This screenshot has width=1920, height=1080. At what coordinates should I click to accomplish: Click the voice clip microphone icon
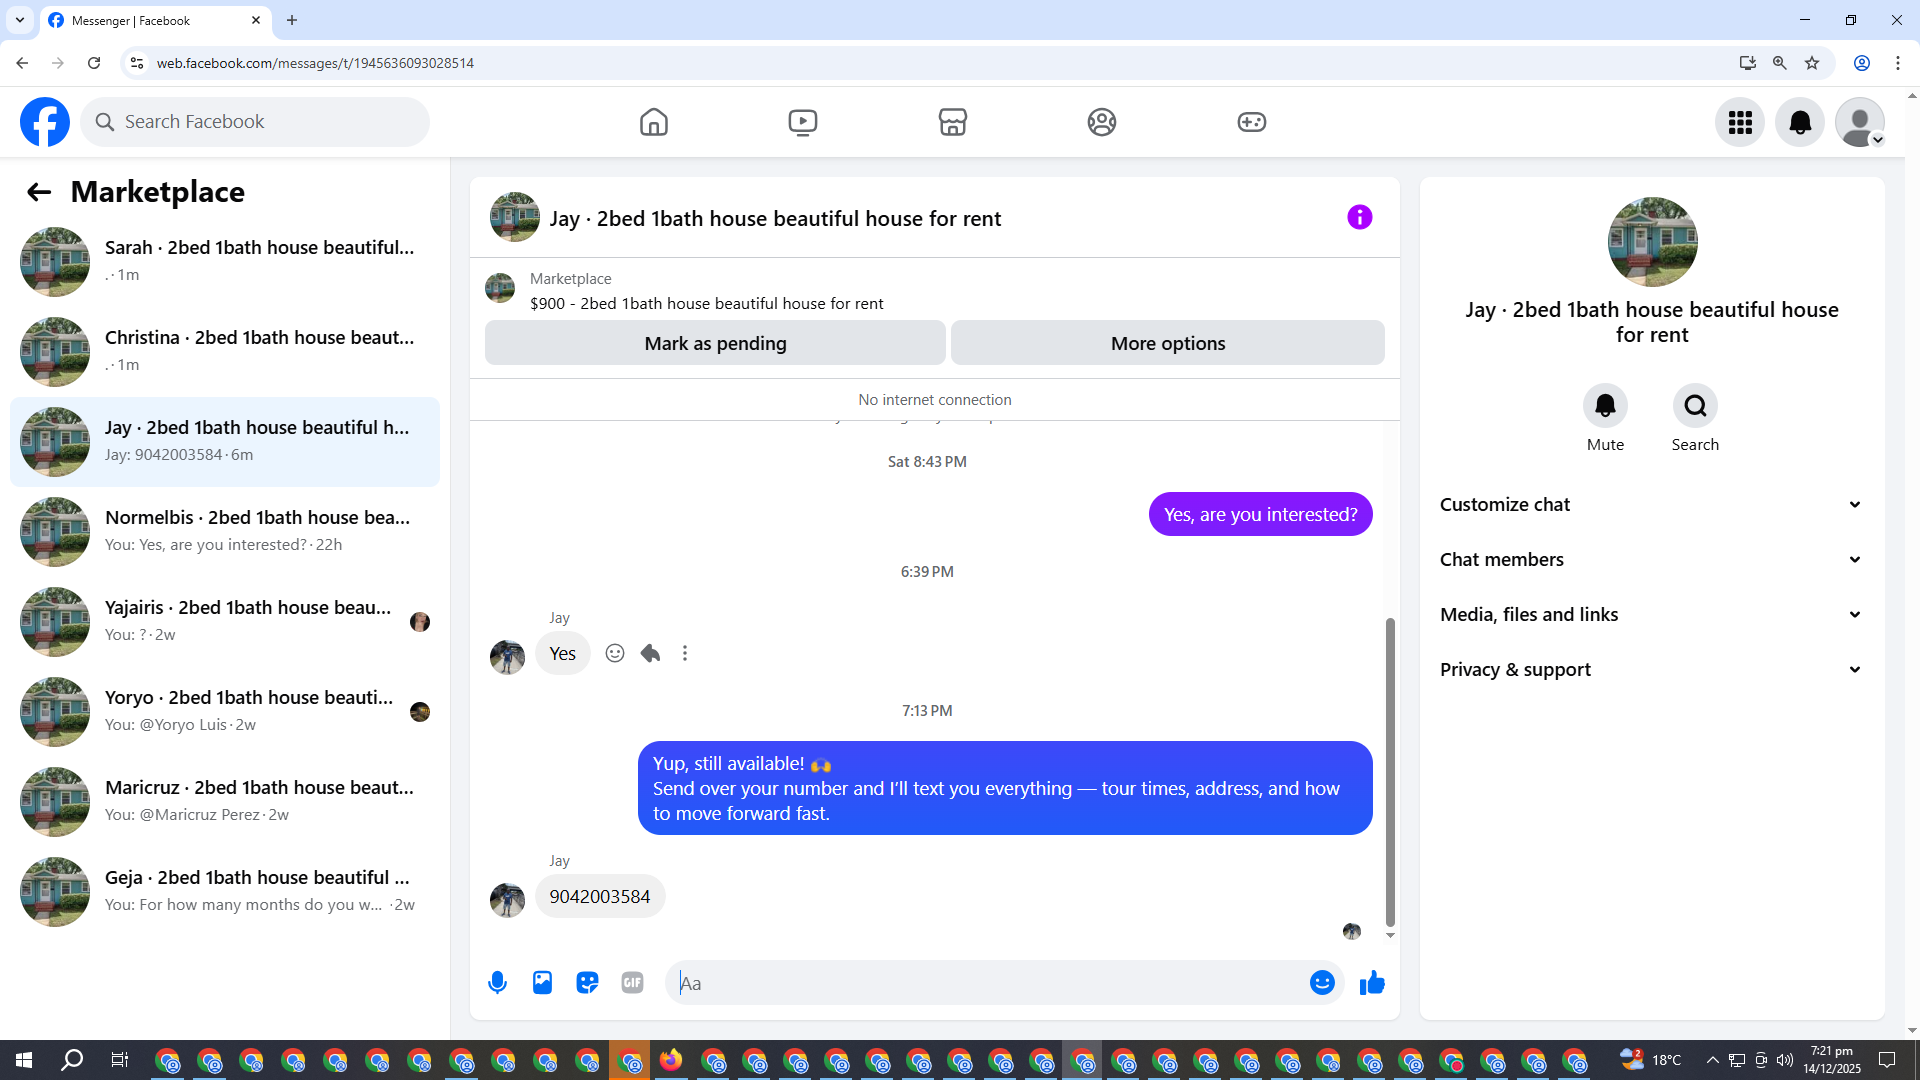click(497, 983)
